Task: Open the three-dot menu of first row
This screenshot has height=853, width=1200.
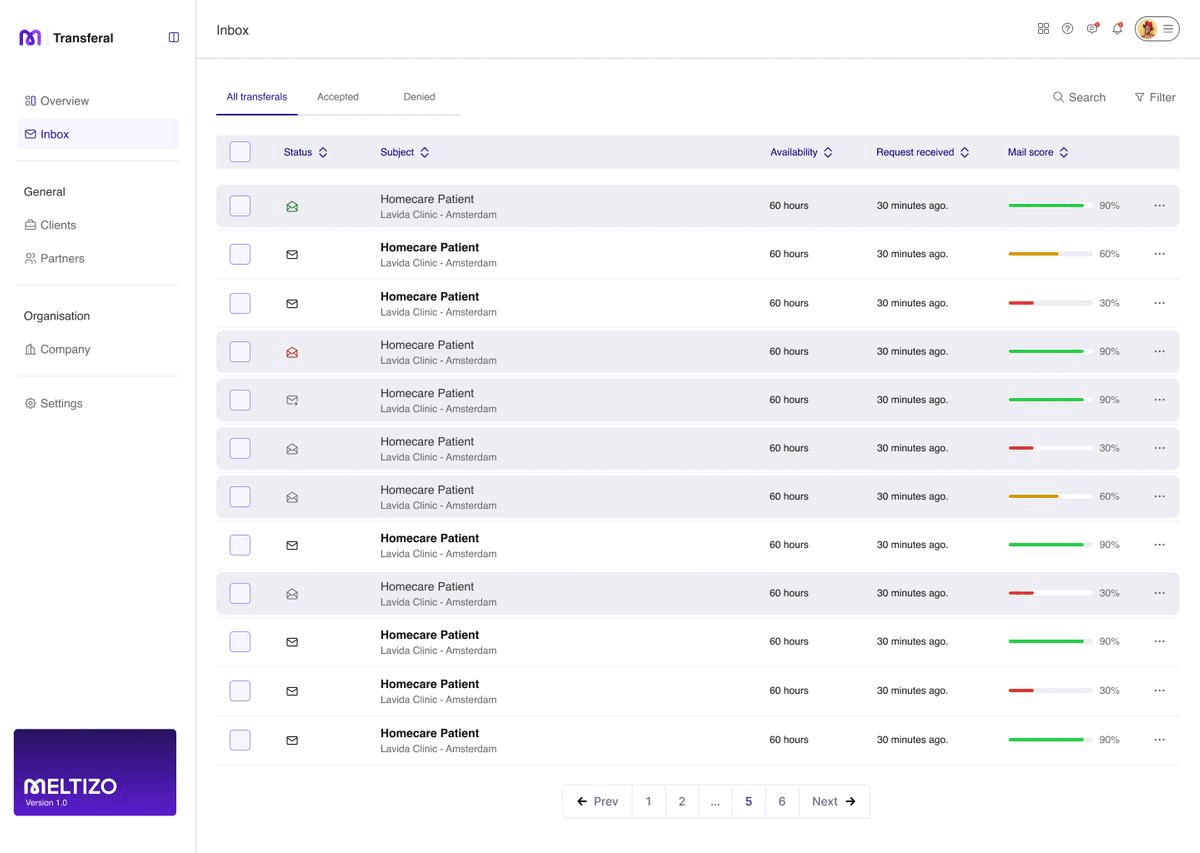Action: (1159, 206)
